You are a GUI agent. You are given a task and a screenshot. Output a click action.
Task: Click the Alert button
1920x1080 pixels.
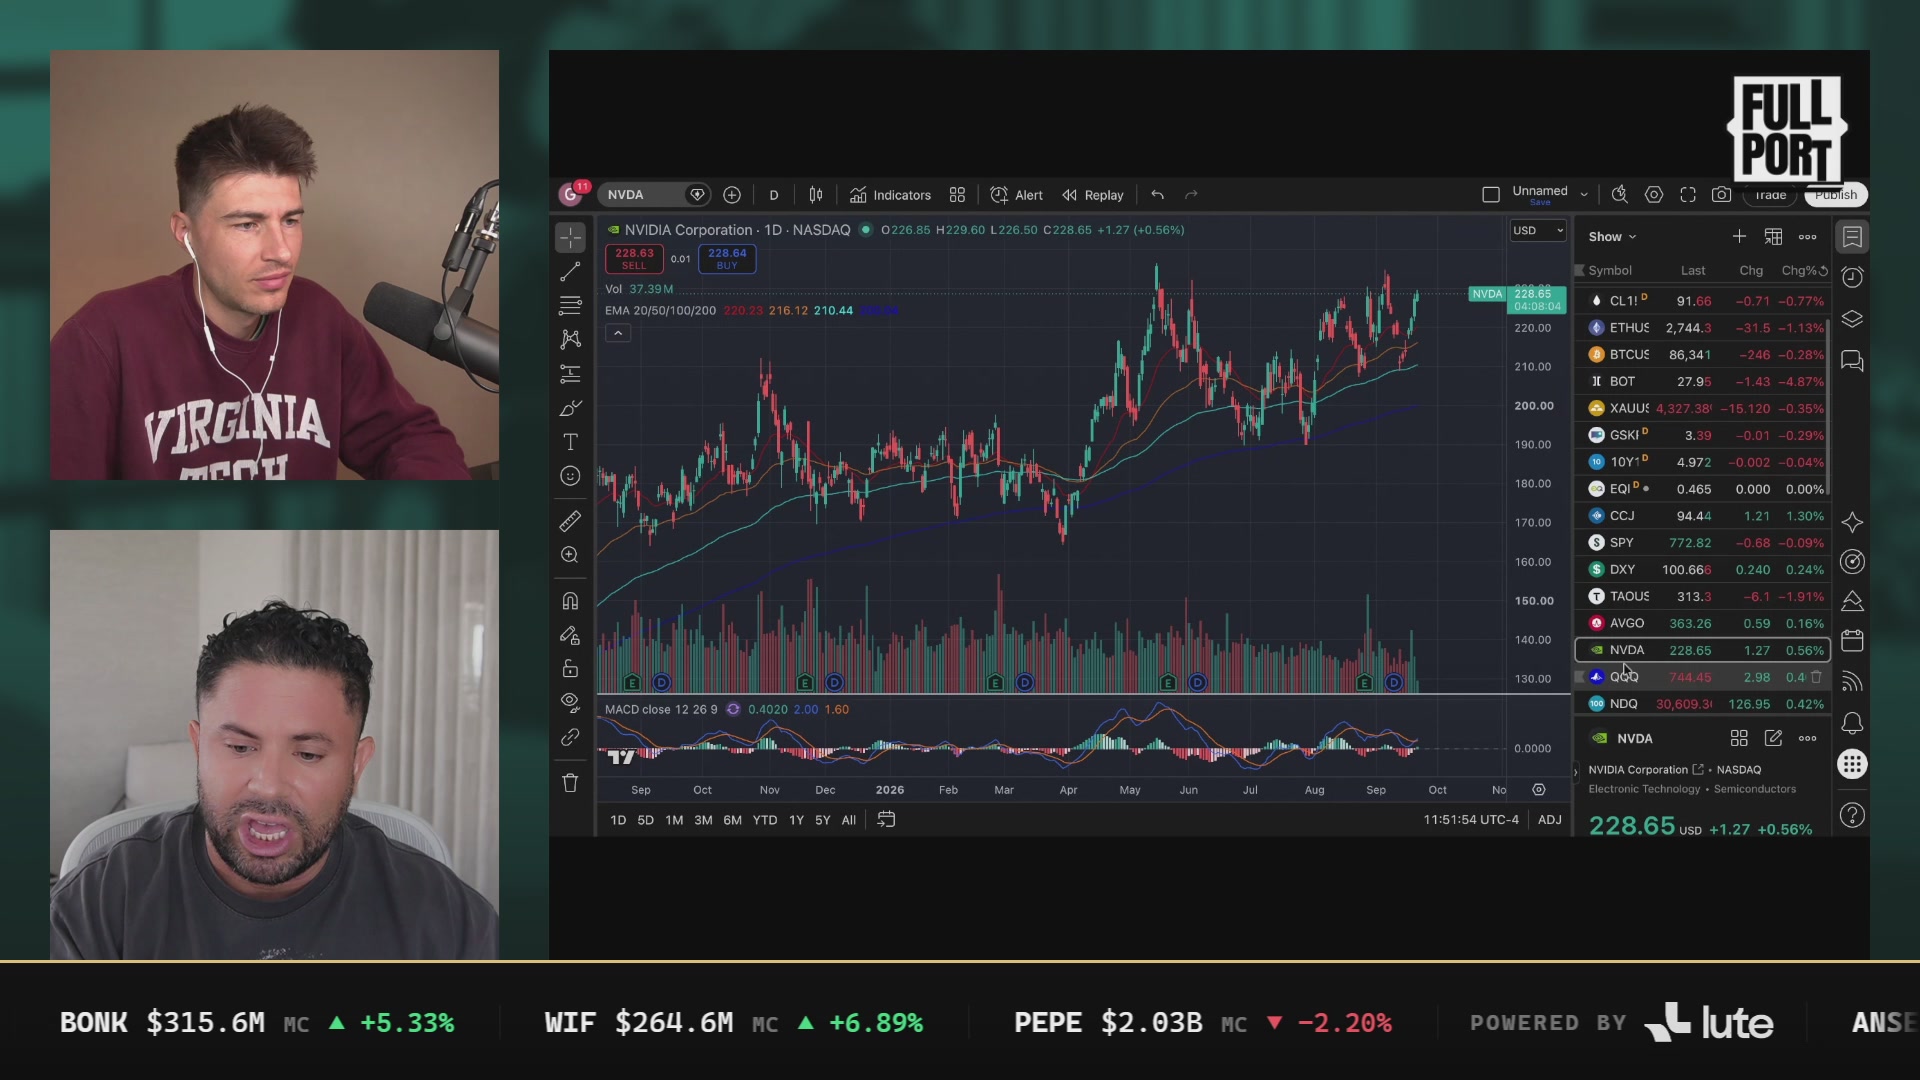tap(1016, 195)
